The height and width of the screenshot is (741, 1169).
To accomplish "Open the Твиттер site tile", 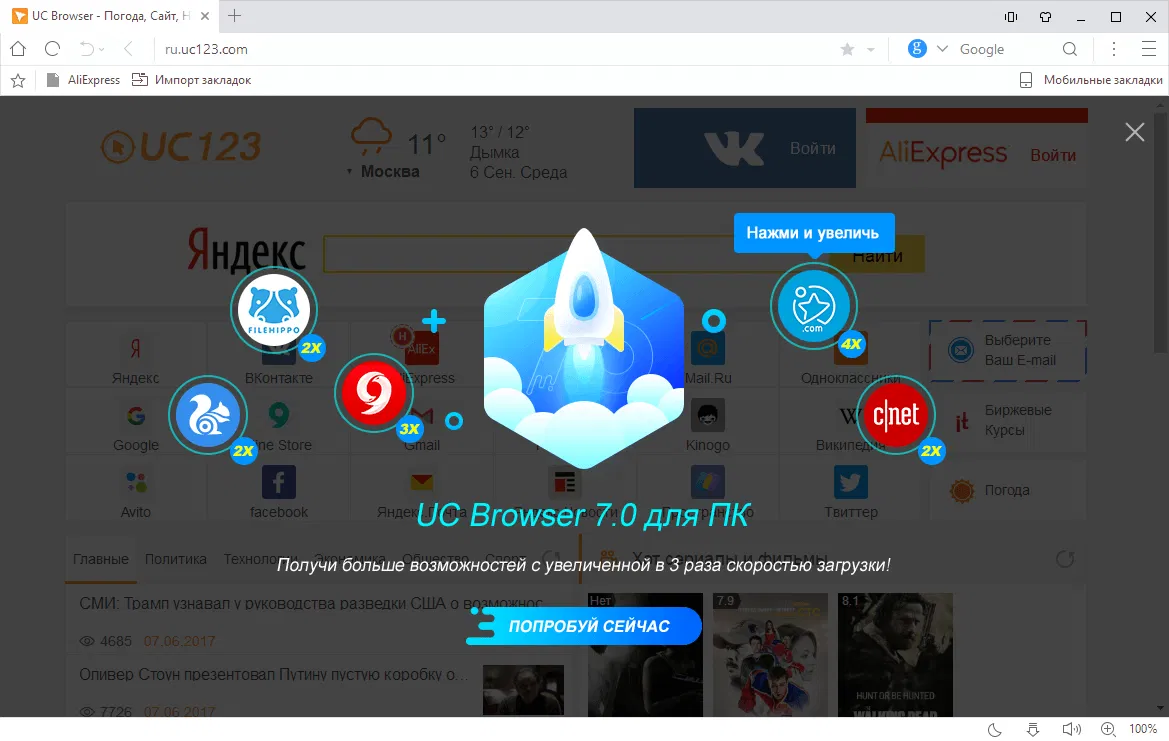I will (x=851, y=492).
